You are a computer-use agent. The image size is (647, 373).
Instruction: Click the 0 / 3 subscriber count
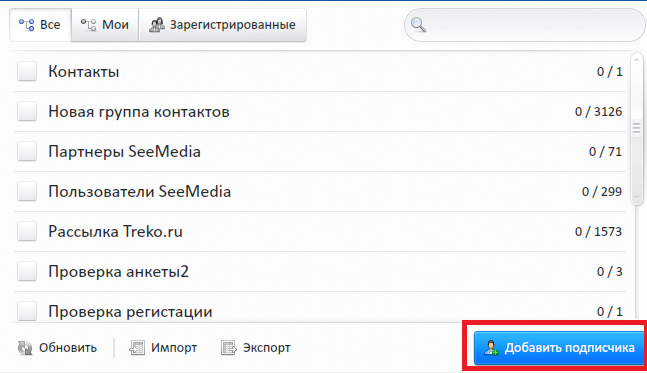pyautogui.click(x=610, y=271)
